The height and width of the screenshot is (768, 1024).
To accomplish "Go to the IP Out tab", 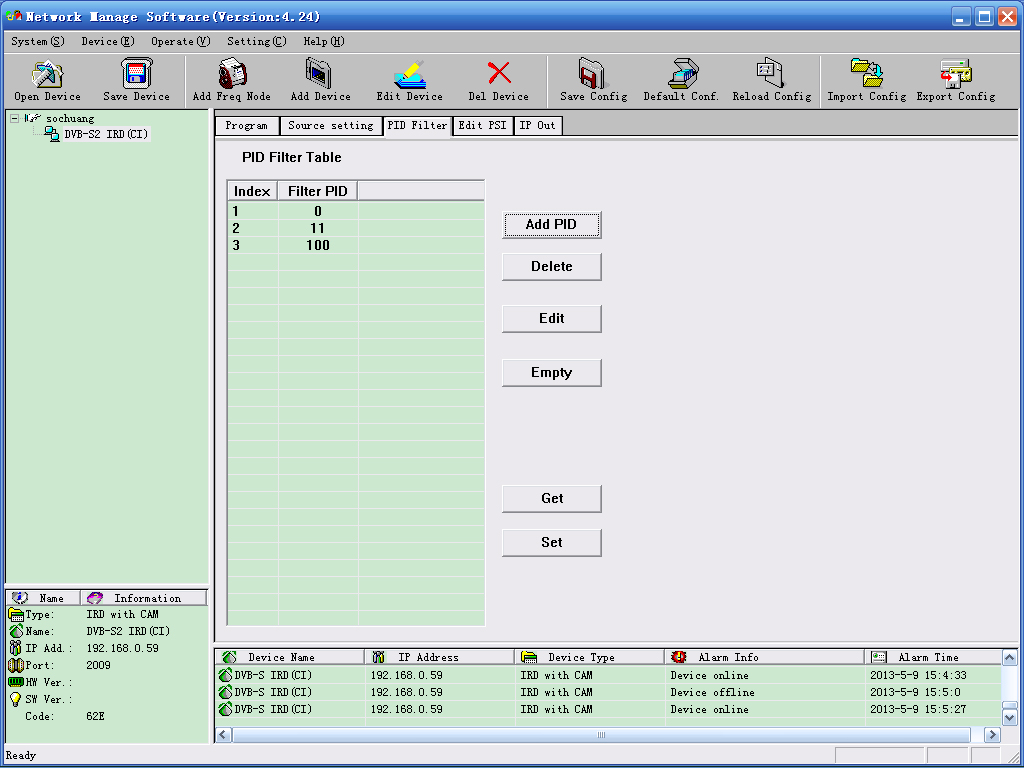I will (x=537, y=125).
